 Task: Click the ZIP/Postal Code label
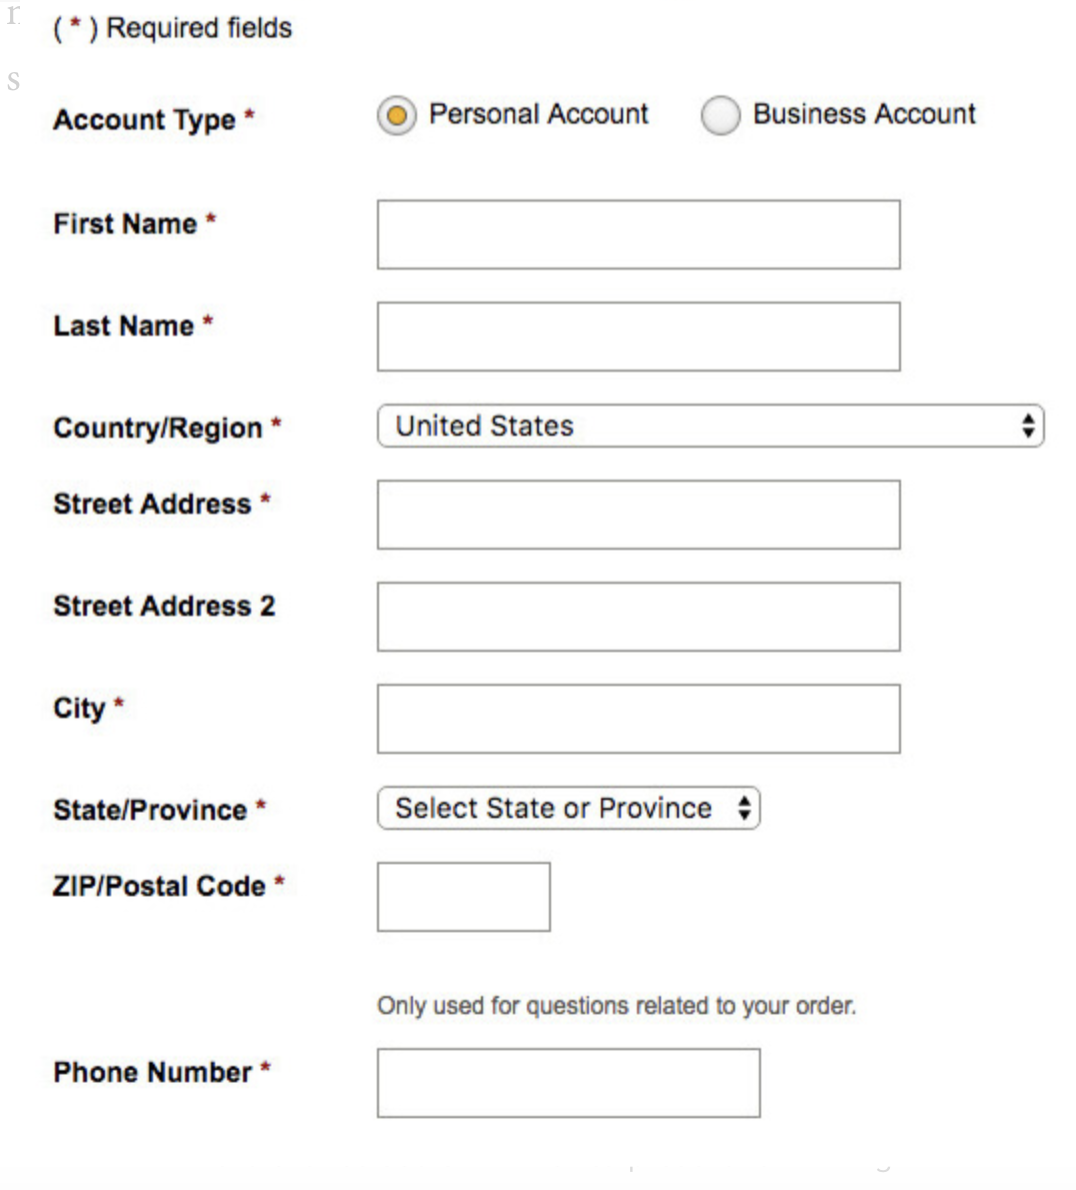(160, 885)
